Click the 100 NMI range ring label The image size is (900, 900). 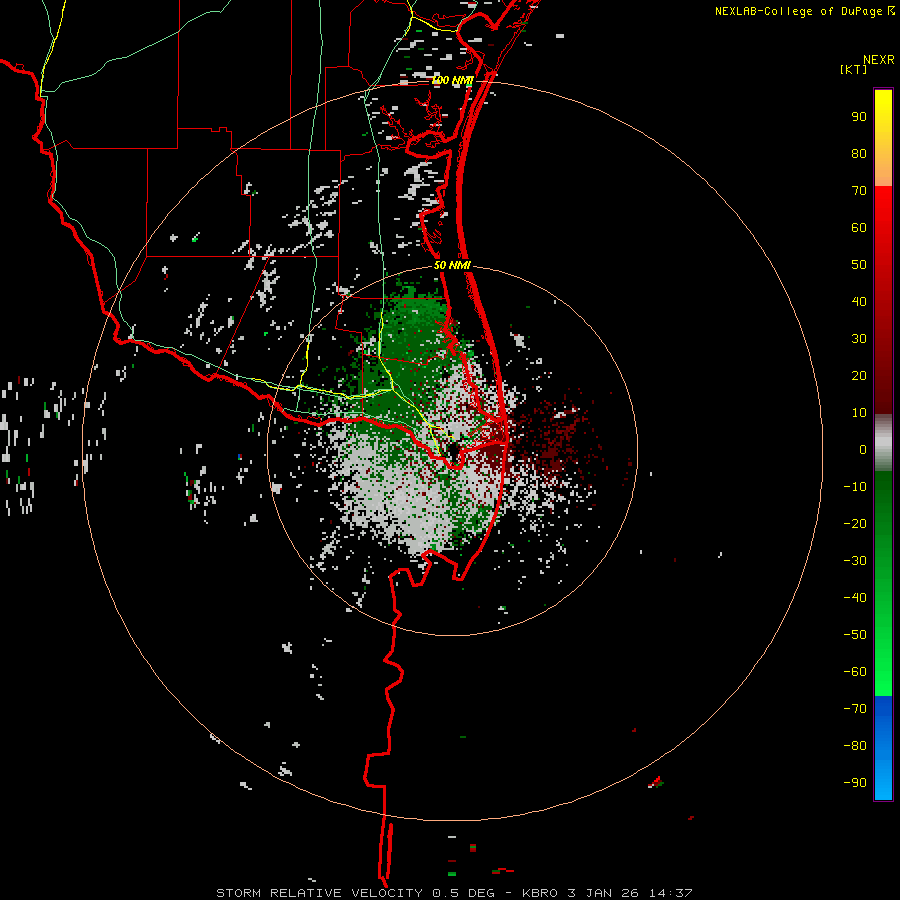[452, 80]
